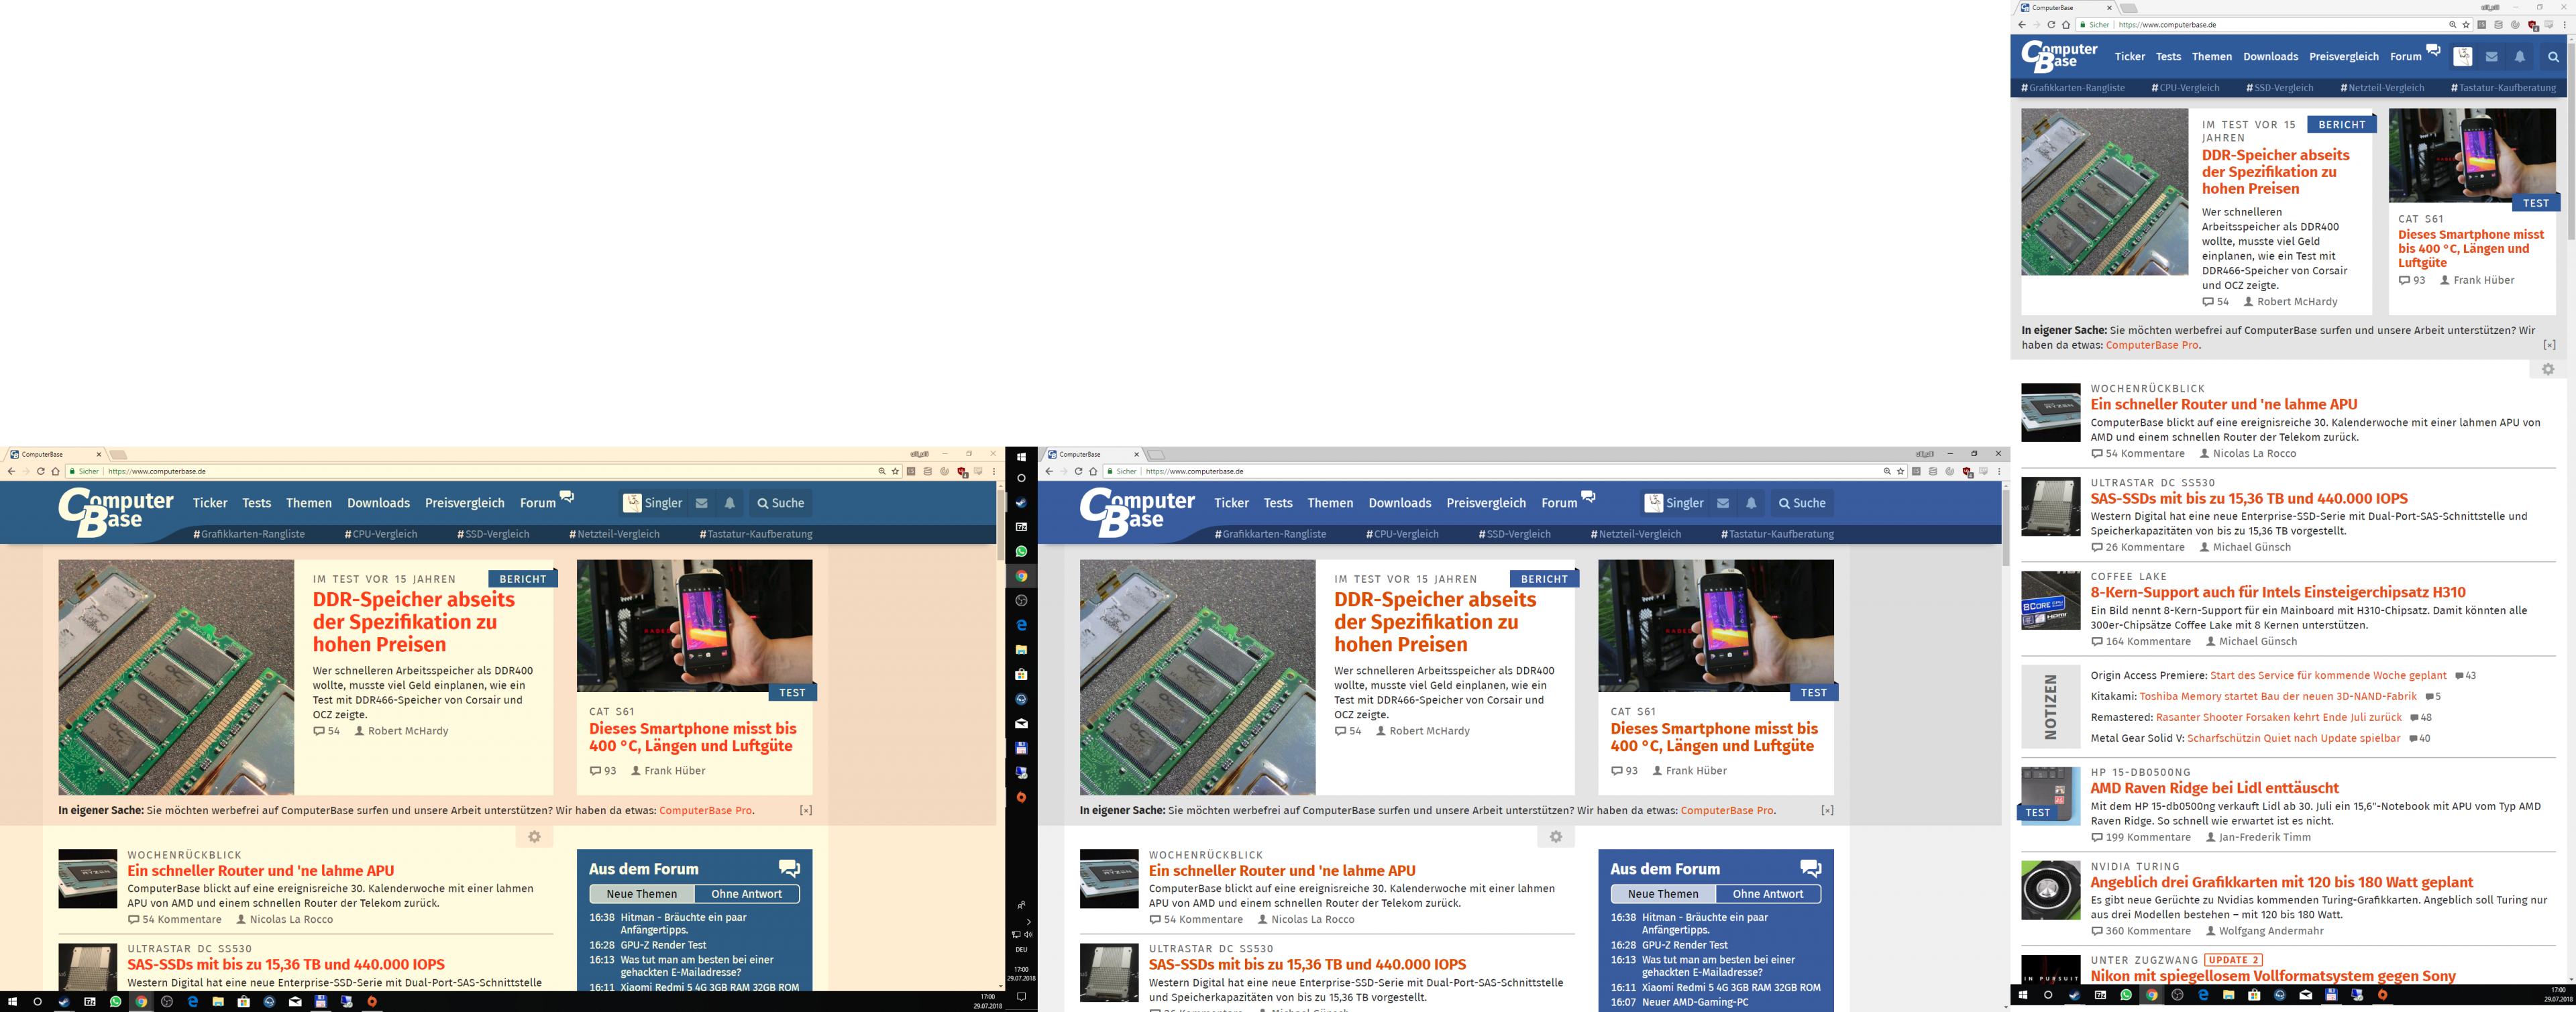Click the home button in the middle window's toolbar
Viewport: 2576px width, 1012px height.
[1093, 471]
